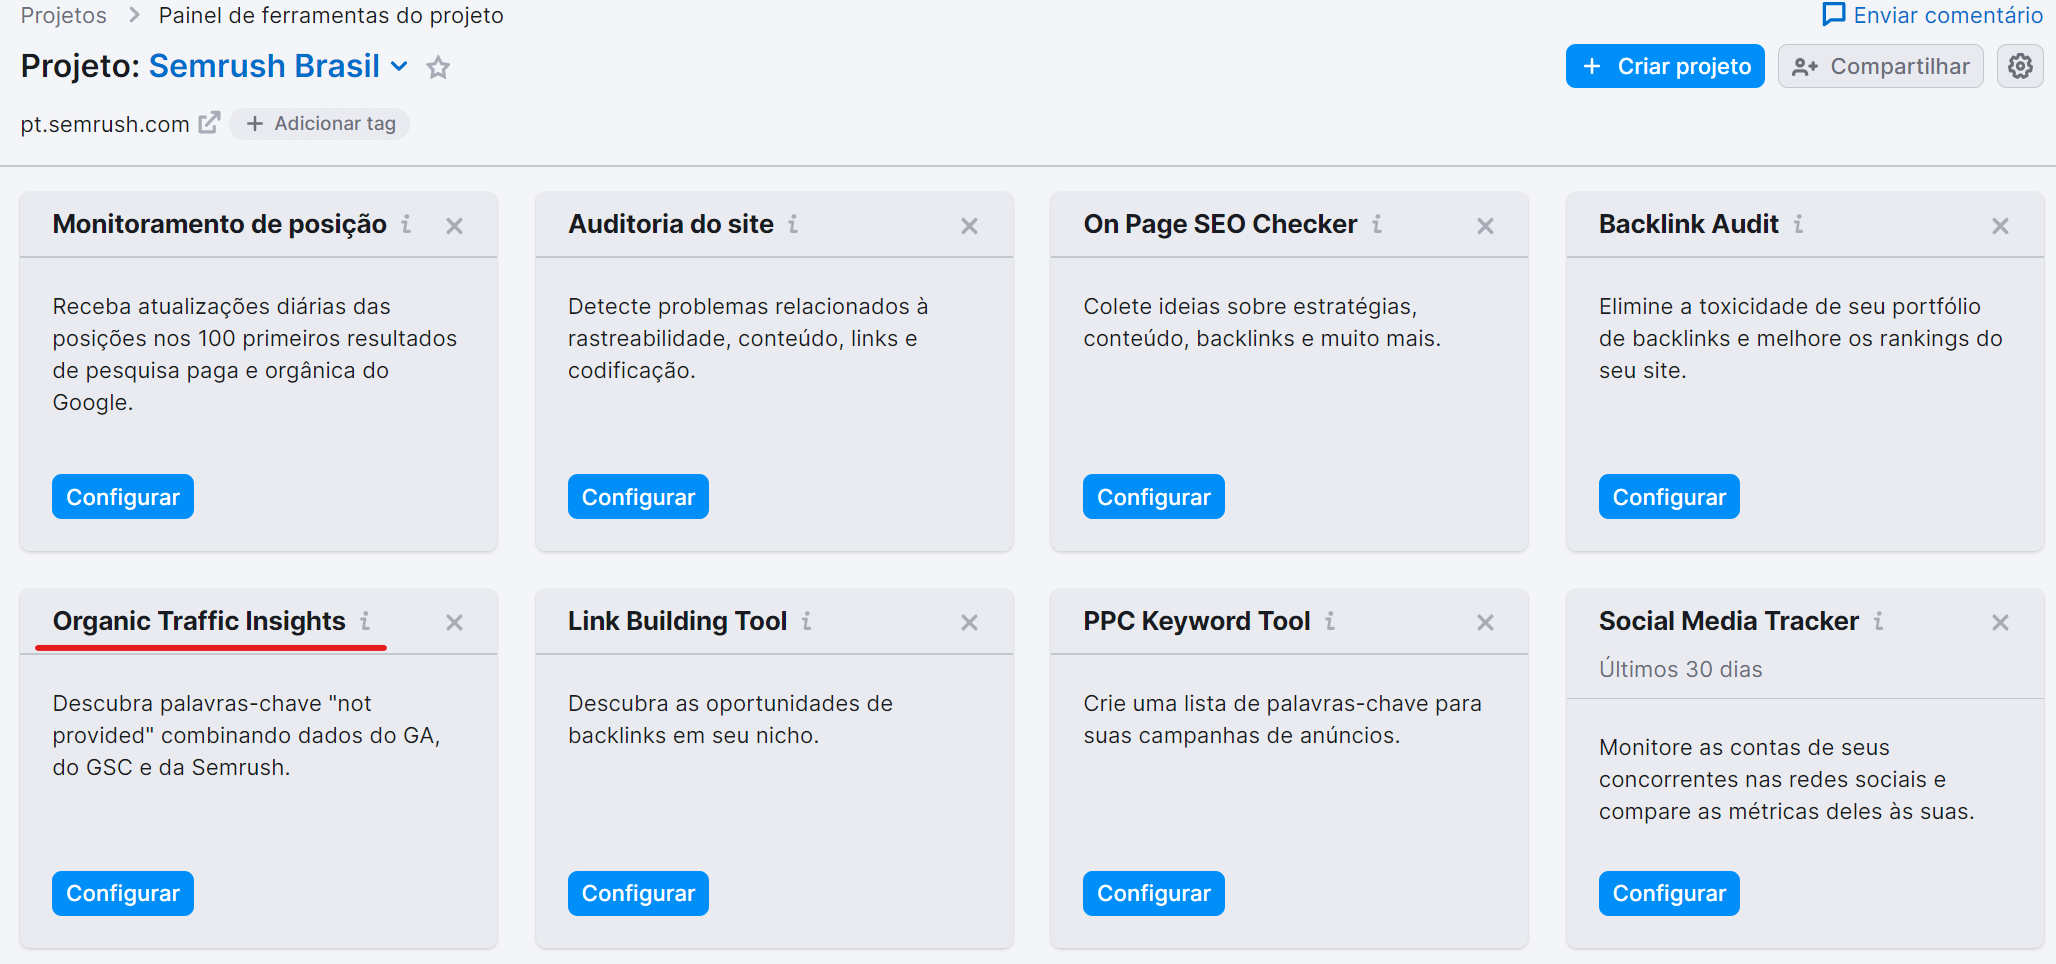Click Criar projeto
This screenshot has height=964, width=2056.
pos(1664,66)
